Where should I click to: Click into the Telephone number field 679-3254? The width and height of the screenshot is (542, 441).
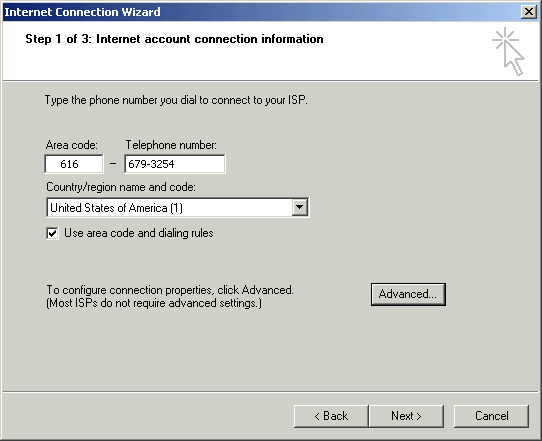[x=175, y=164]
